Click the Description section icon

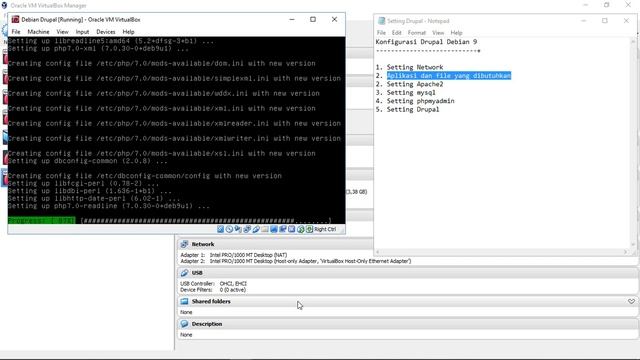184,324
